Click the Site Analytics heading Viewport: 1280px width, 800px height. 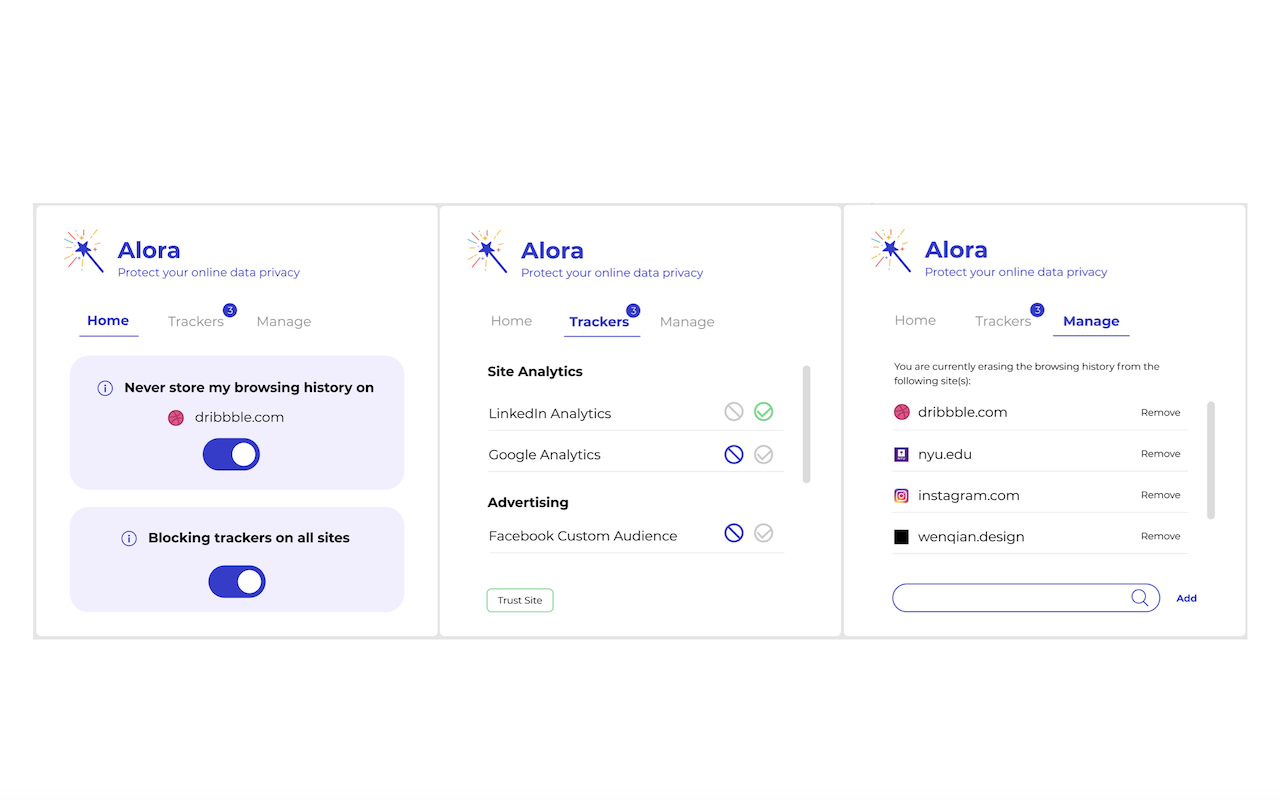535,372
